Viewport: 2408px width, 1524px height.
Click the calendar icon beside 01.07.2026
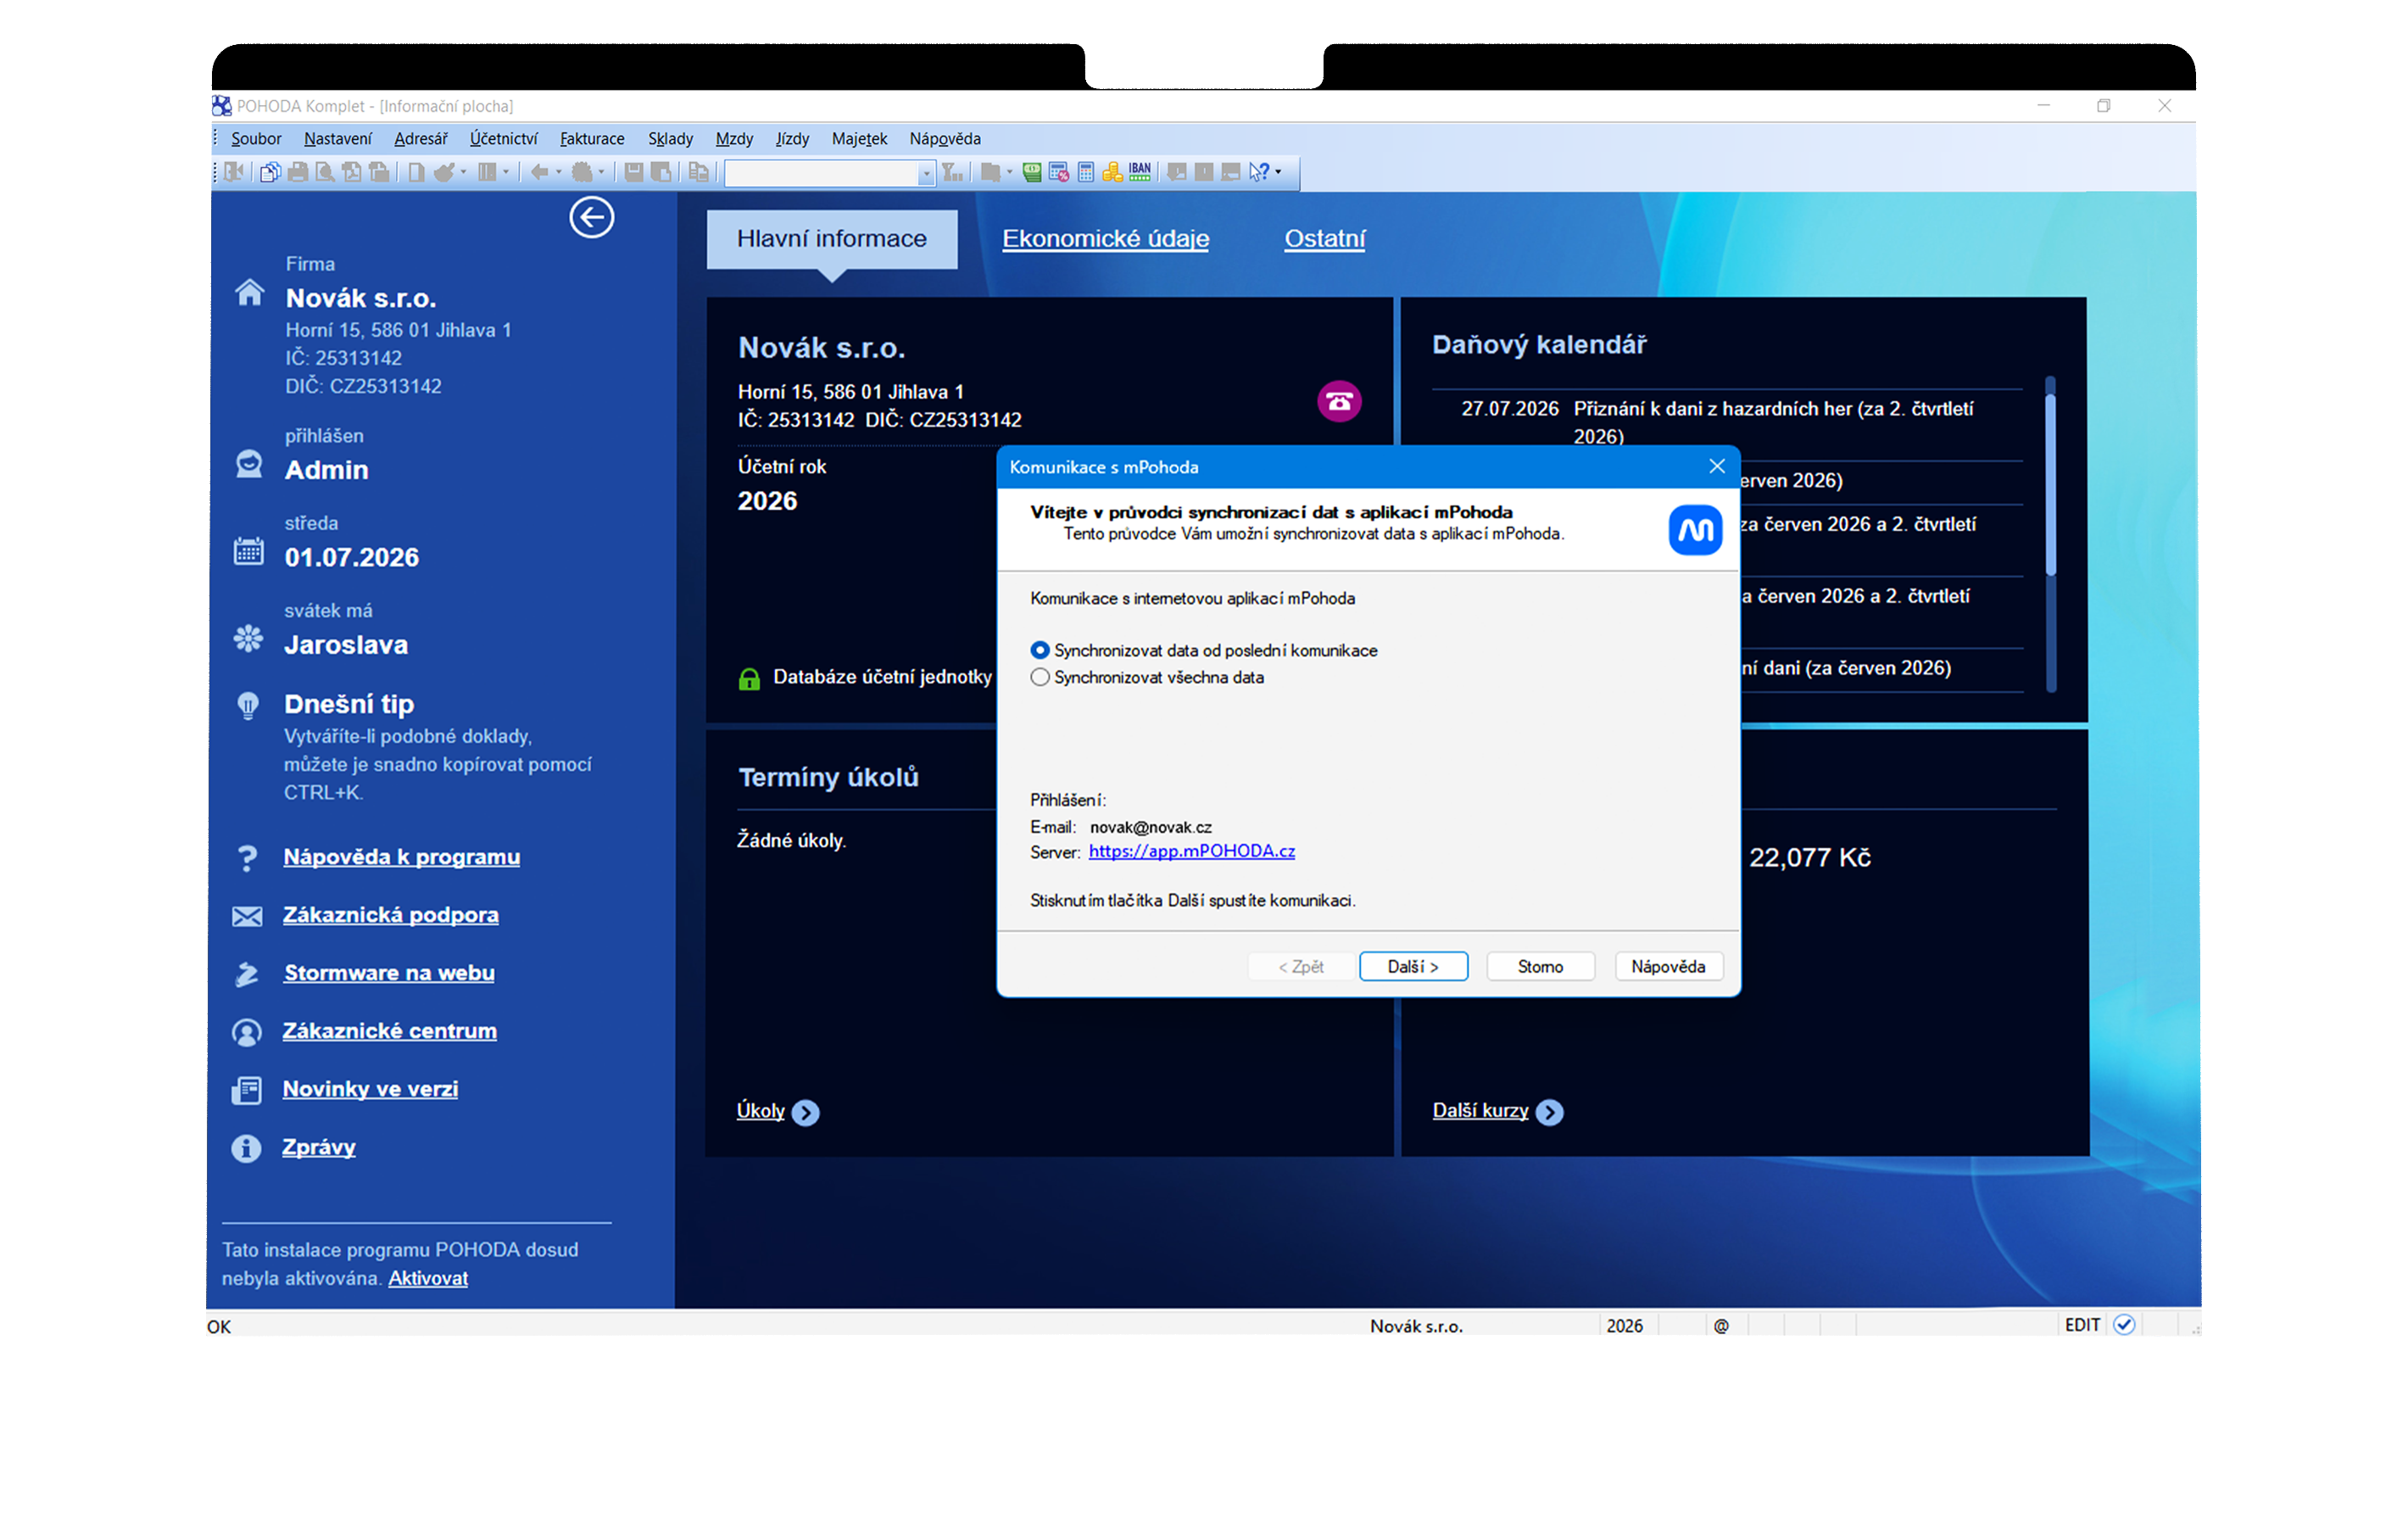point(248,550)
